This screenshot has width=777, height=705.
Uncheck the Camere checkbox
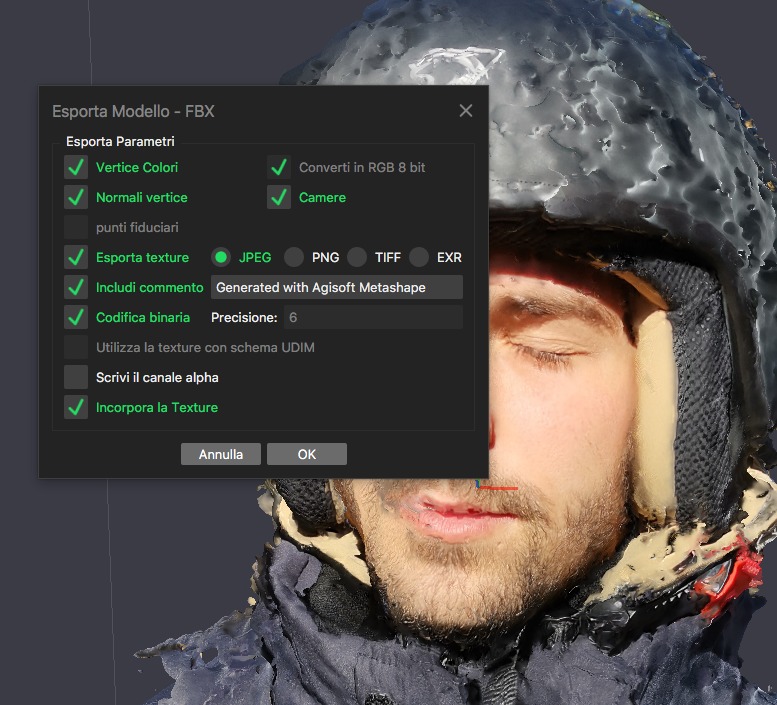279,197
